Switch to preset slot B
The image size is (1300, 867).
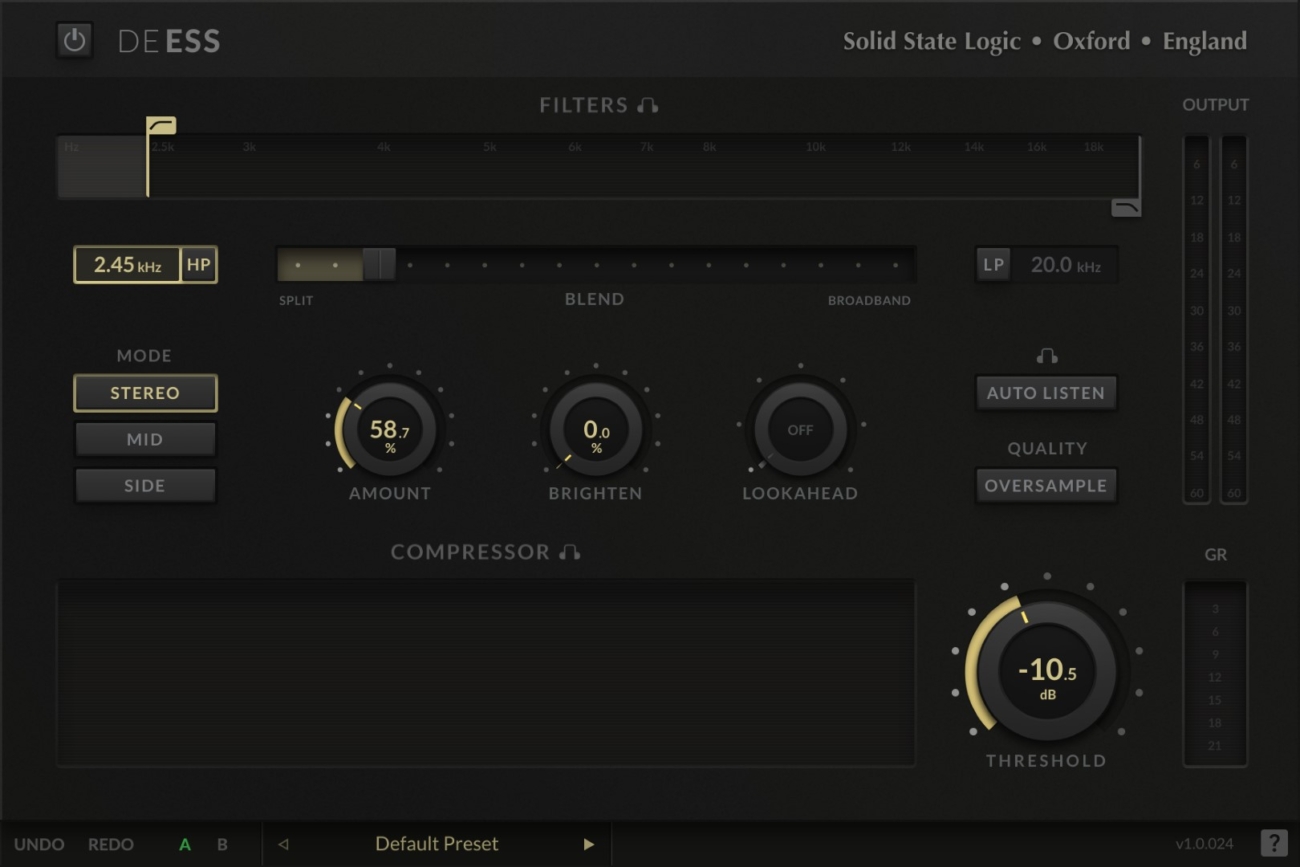coord(222,844)
